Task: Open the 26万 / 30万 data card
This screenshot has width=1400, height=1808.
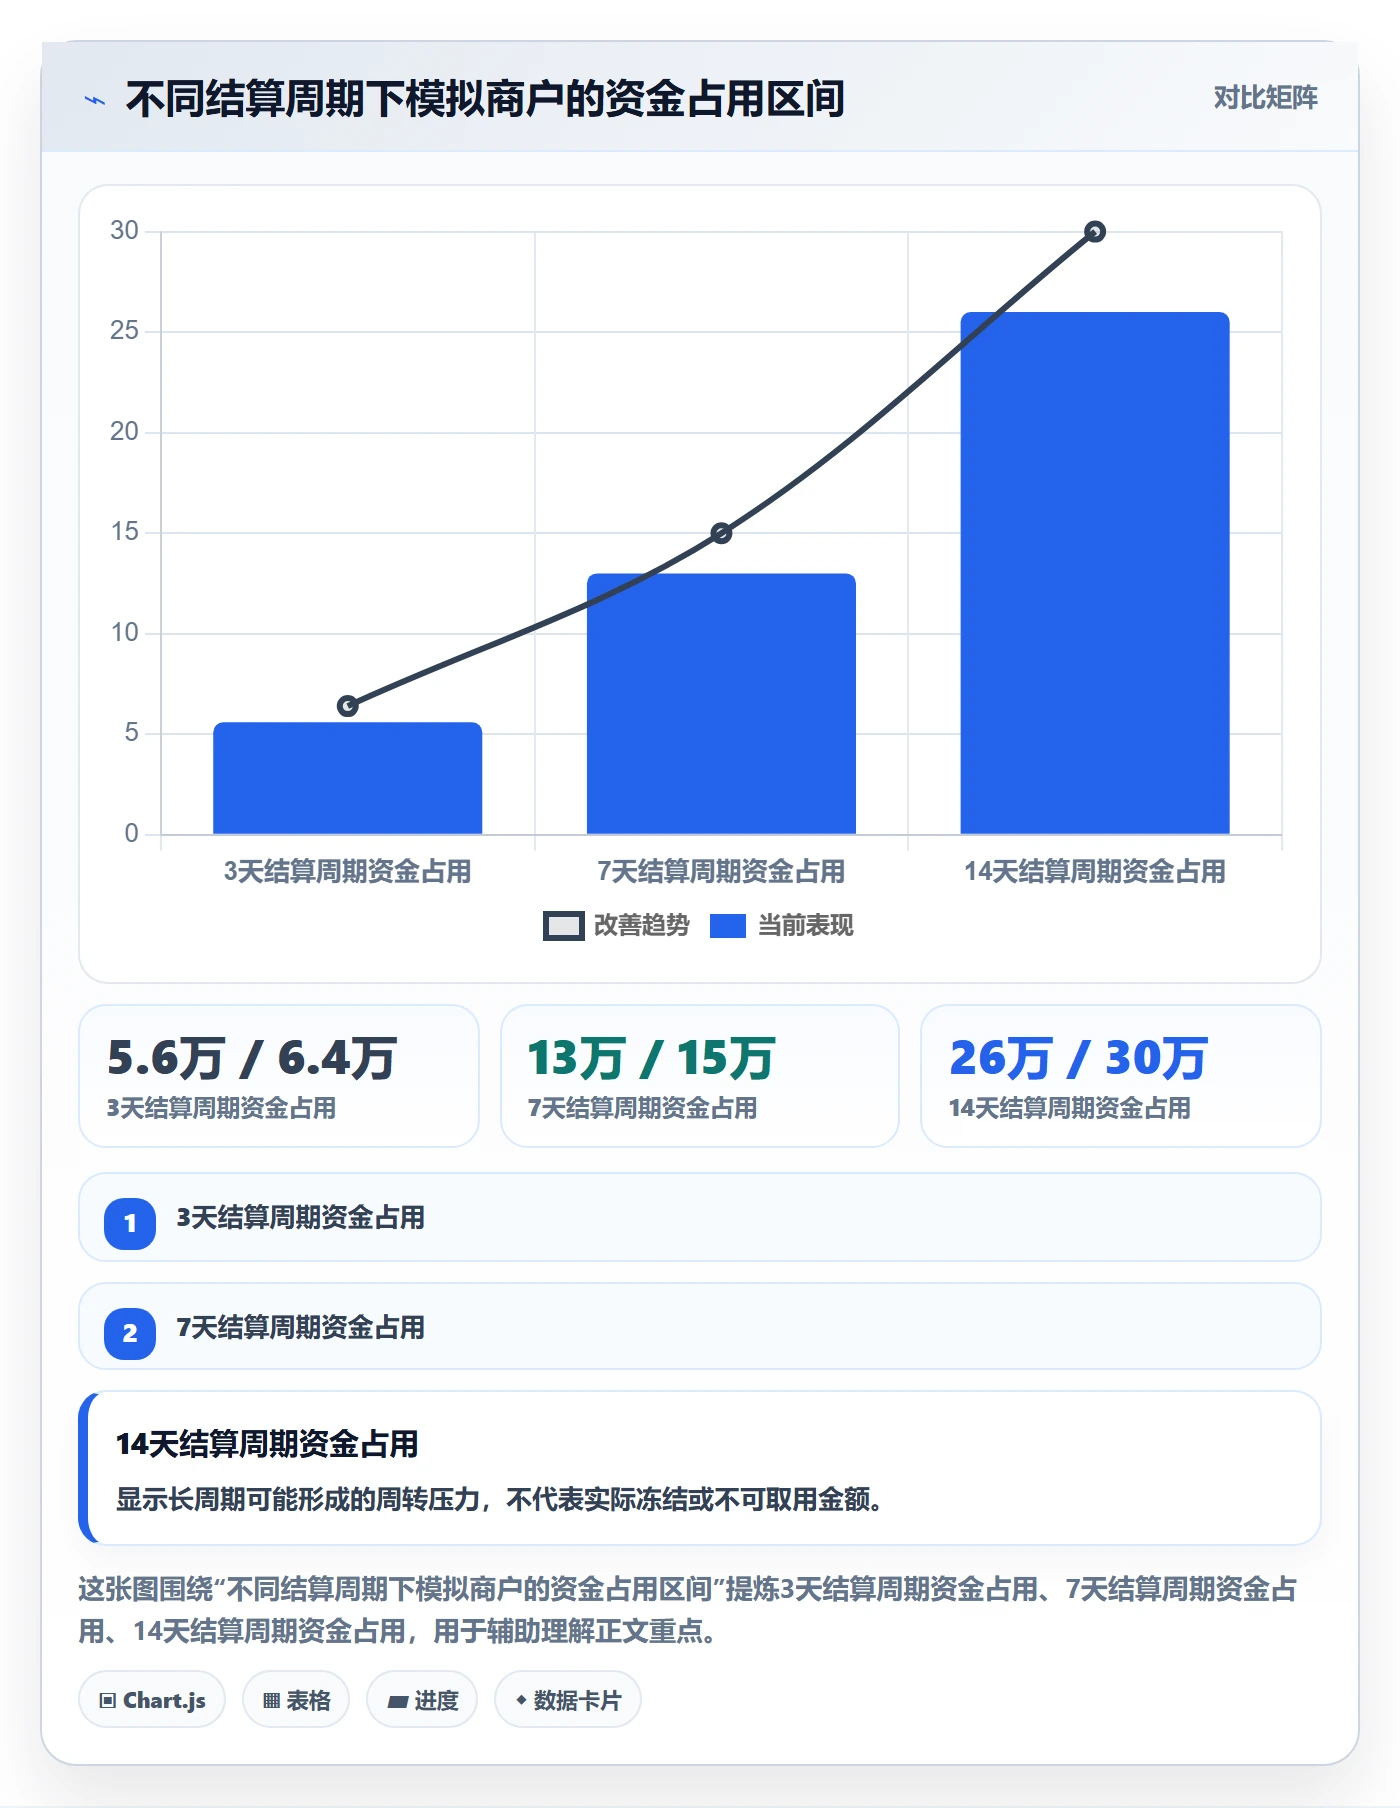Action: (x=1120, y=1076)
